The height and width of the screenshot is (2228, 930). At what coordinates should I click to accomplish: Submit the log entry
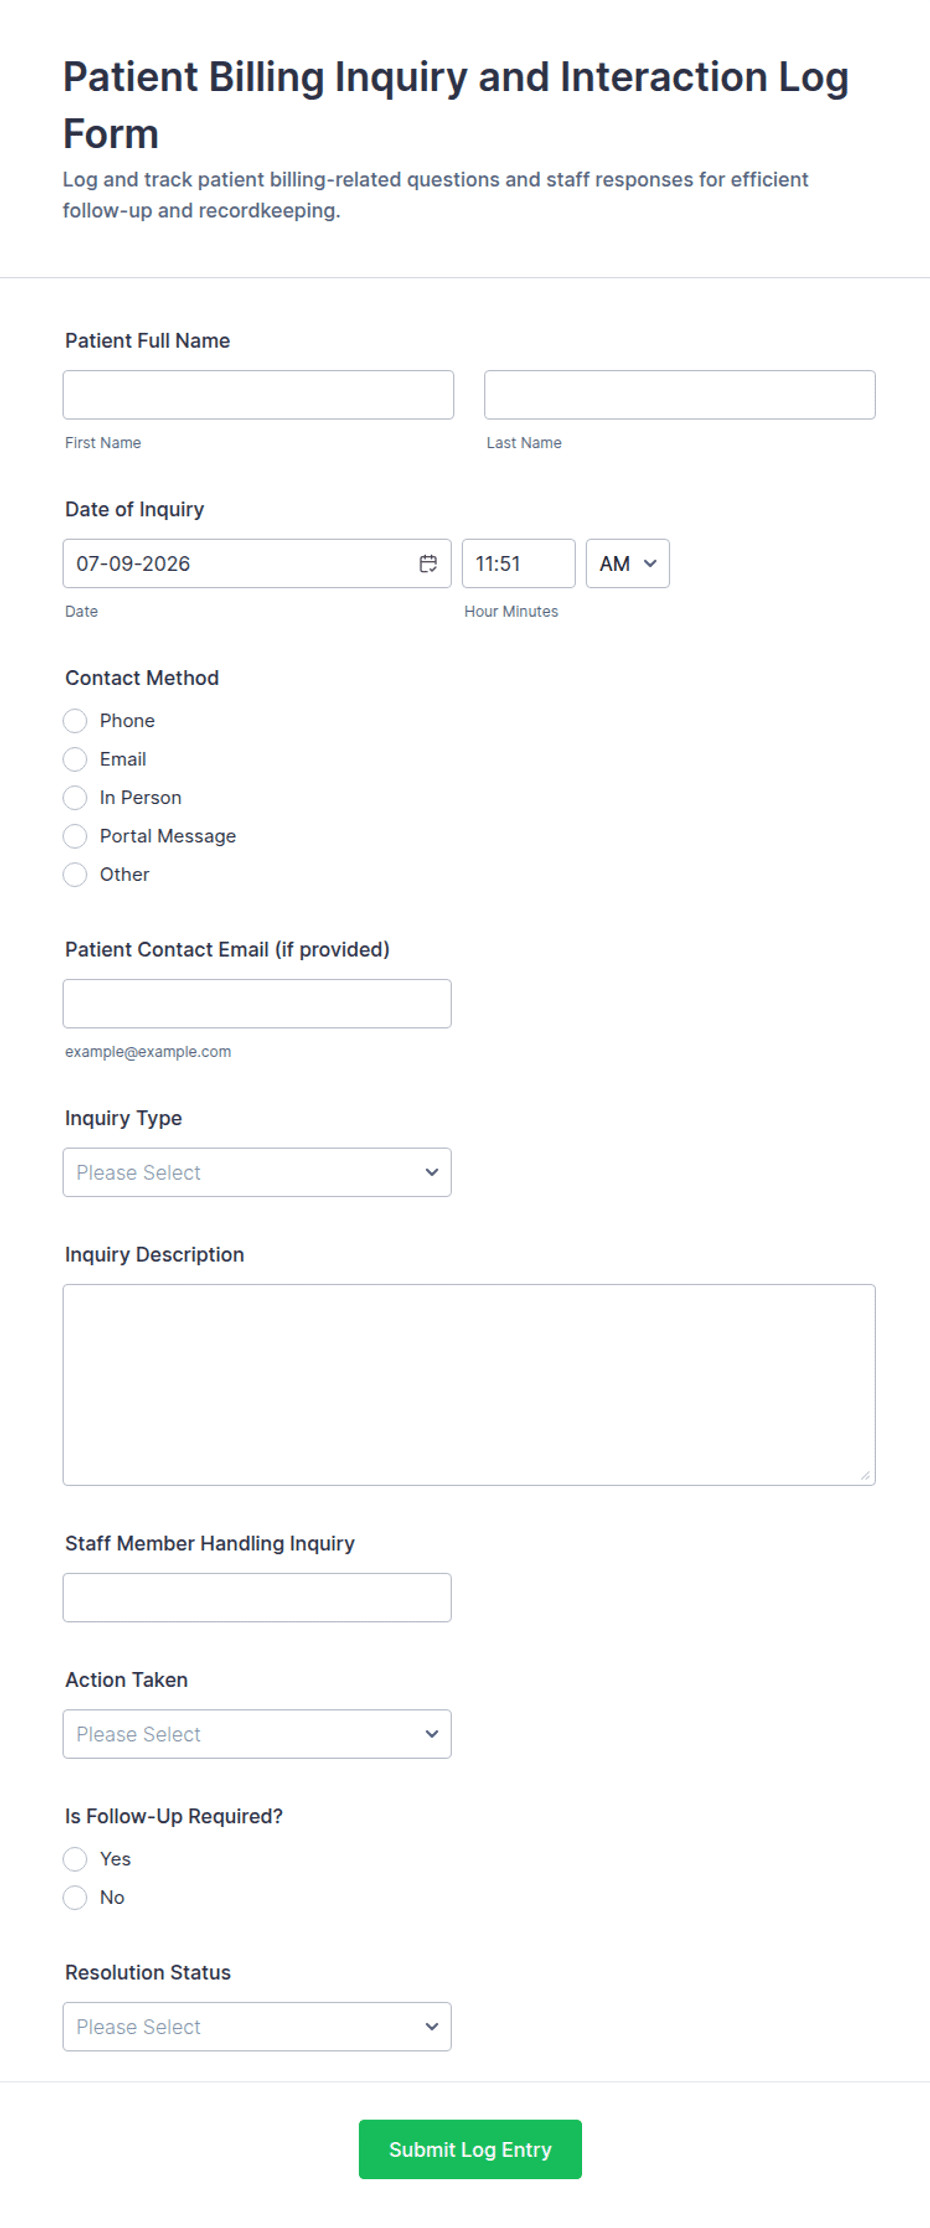(x=470, y=2149)
